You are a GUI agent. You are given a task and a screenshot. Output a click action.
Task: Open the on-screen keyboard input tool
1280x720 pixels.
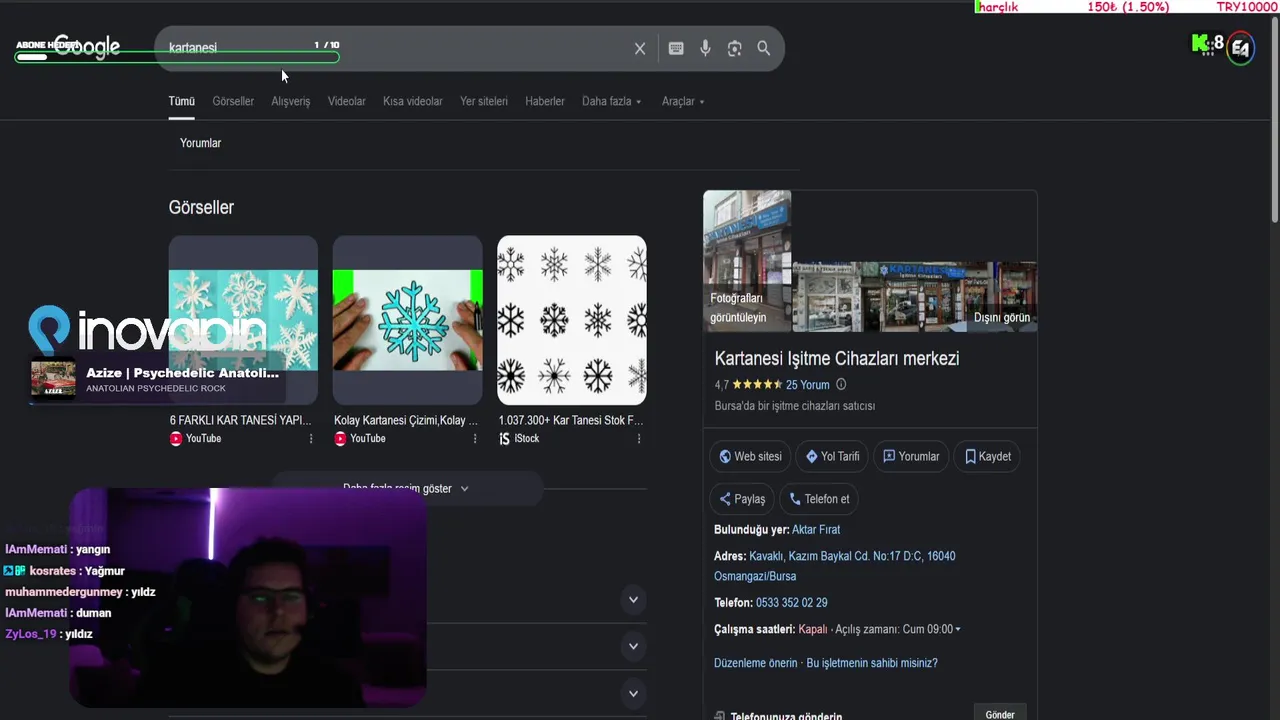coord(676,48)
